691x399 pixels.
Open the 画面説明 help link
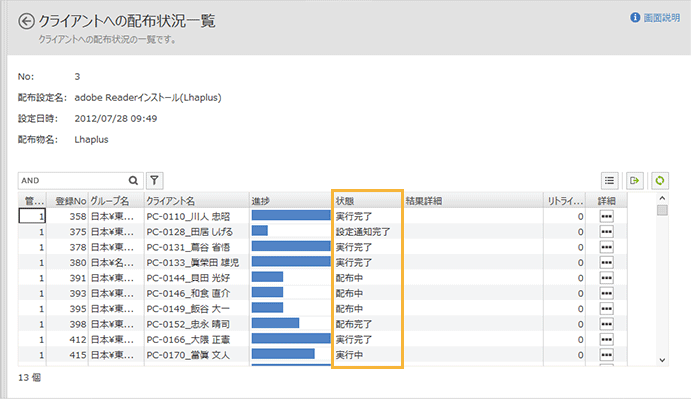(661, 18)
